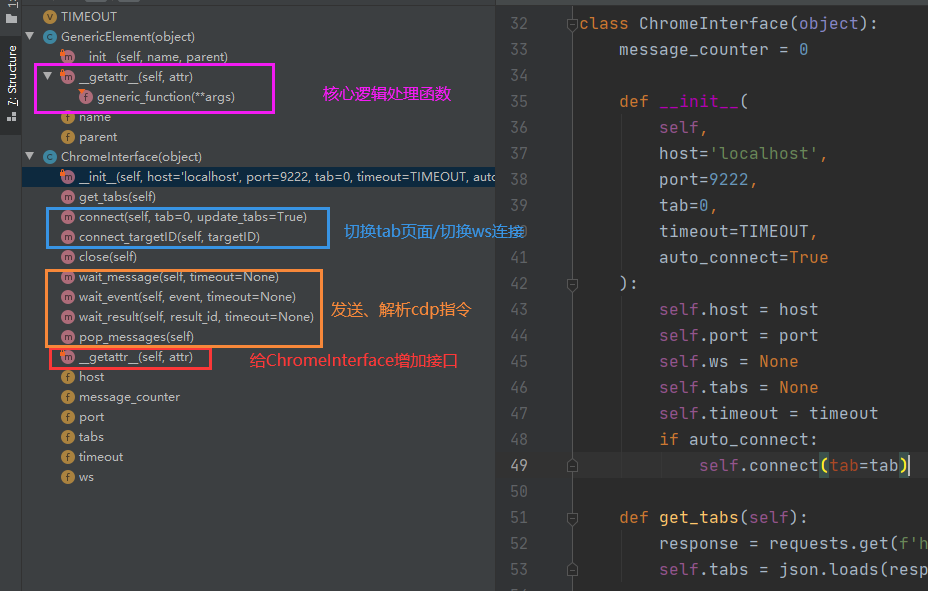Image resolution: width=928 pixels, height=591 pixels.
Task: Click the fold marker on line 53
Action: [x=572, y=570]
